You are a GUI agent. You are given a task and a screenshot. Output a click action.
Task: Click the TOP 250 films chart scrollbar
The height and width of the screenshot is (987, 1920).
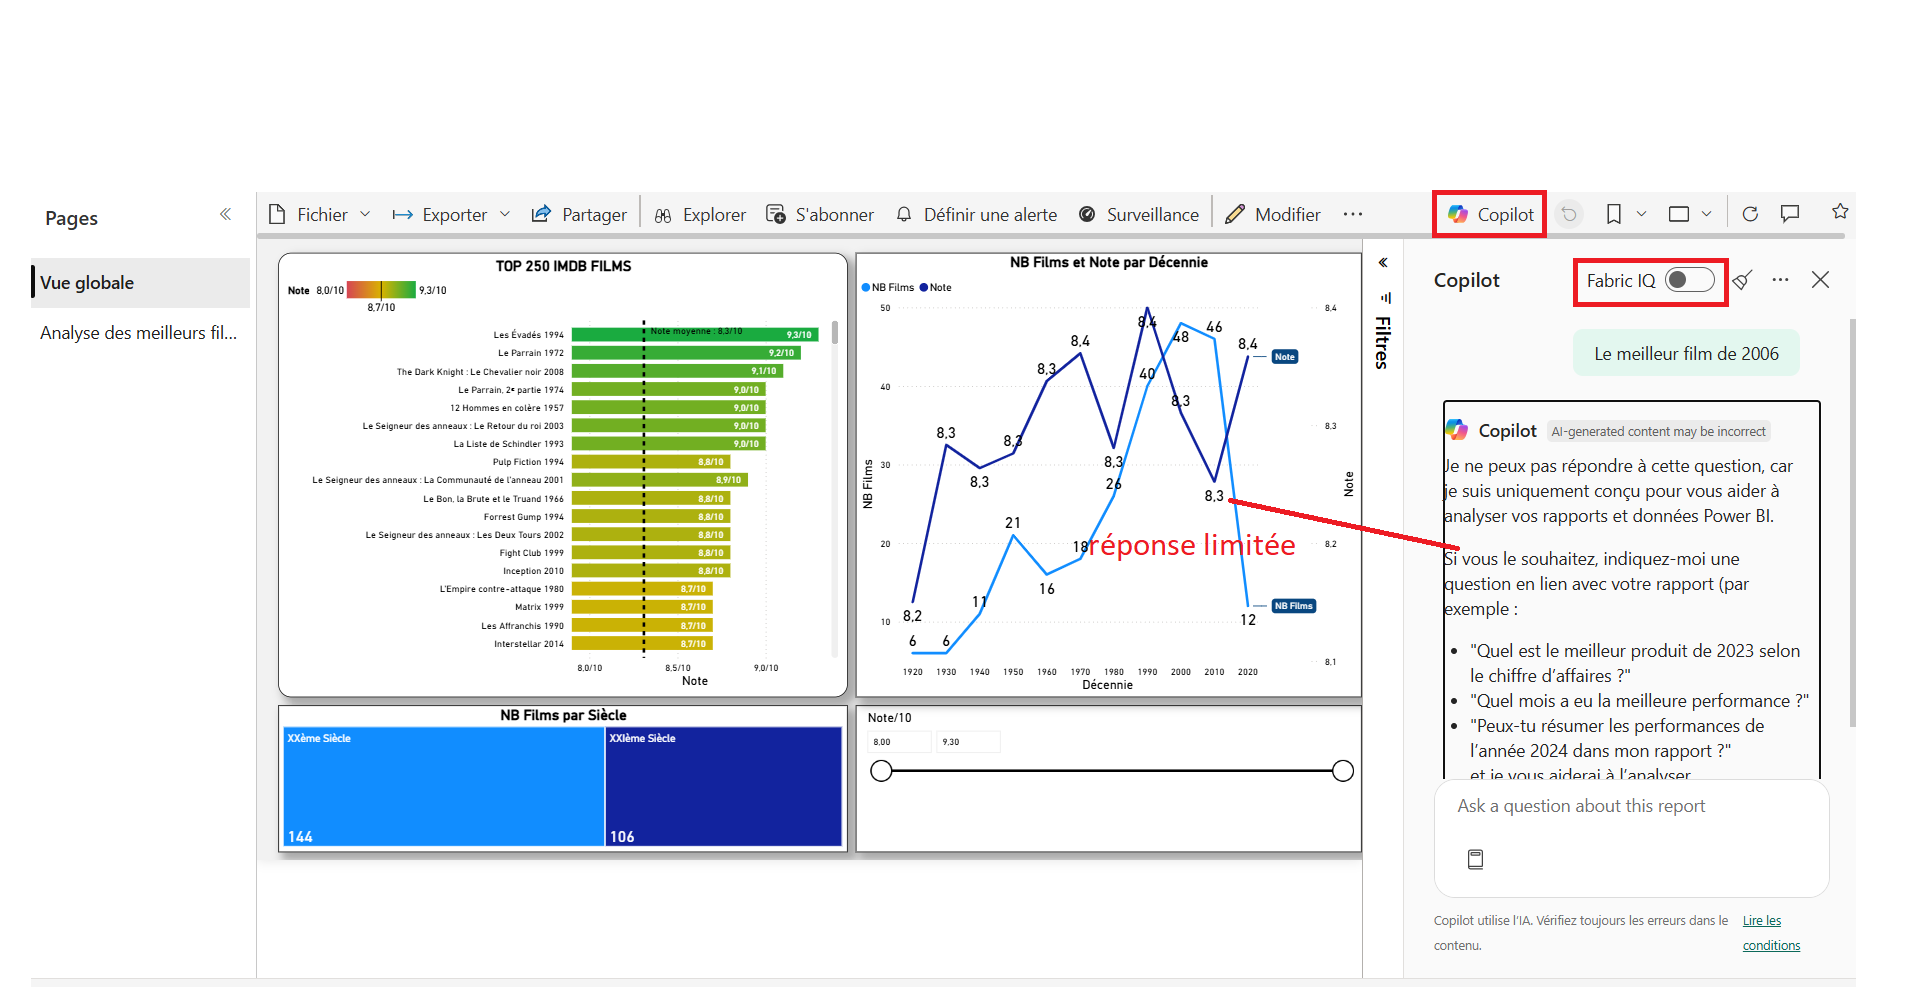[834, 333]
